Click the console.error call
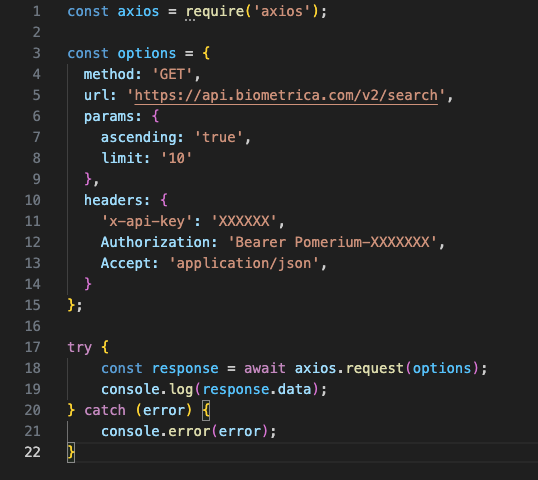Image resolution: width=538 pixels, height=480 pixels. point(188,431)
